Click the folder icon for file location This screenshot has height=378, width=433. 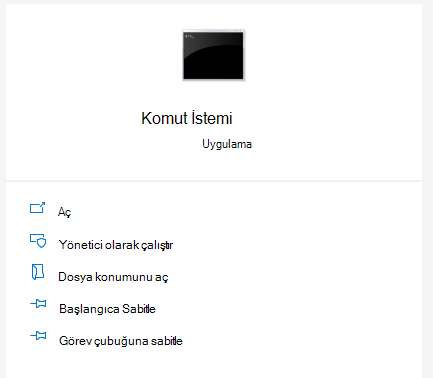click(38, 272)
